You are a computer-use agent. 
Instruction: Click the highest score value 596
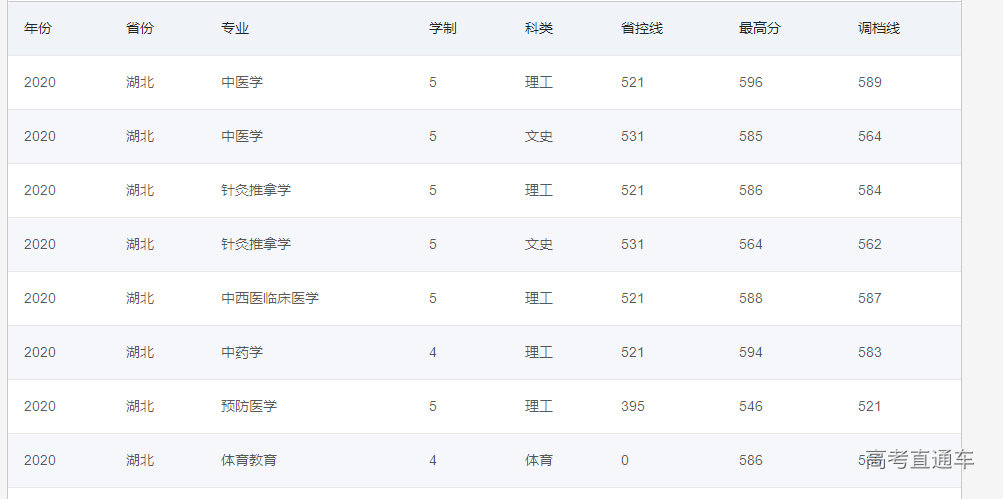pyautogui.click(x=751, y=82)
